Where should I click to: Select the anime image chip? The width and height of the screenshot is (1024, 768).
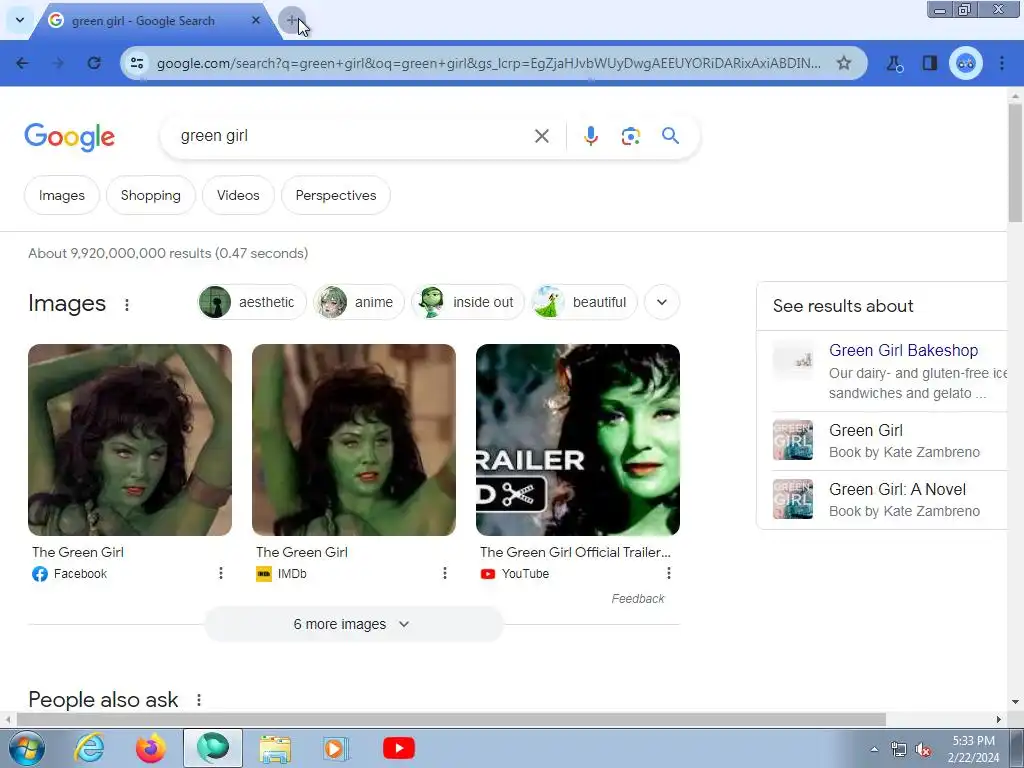[x=359, y=302]
